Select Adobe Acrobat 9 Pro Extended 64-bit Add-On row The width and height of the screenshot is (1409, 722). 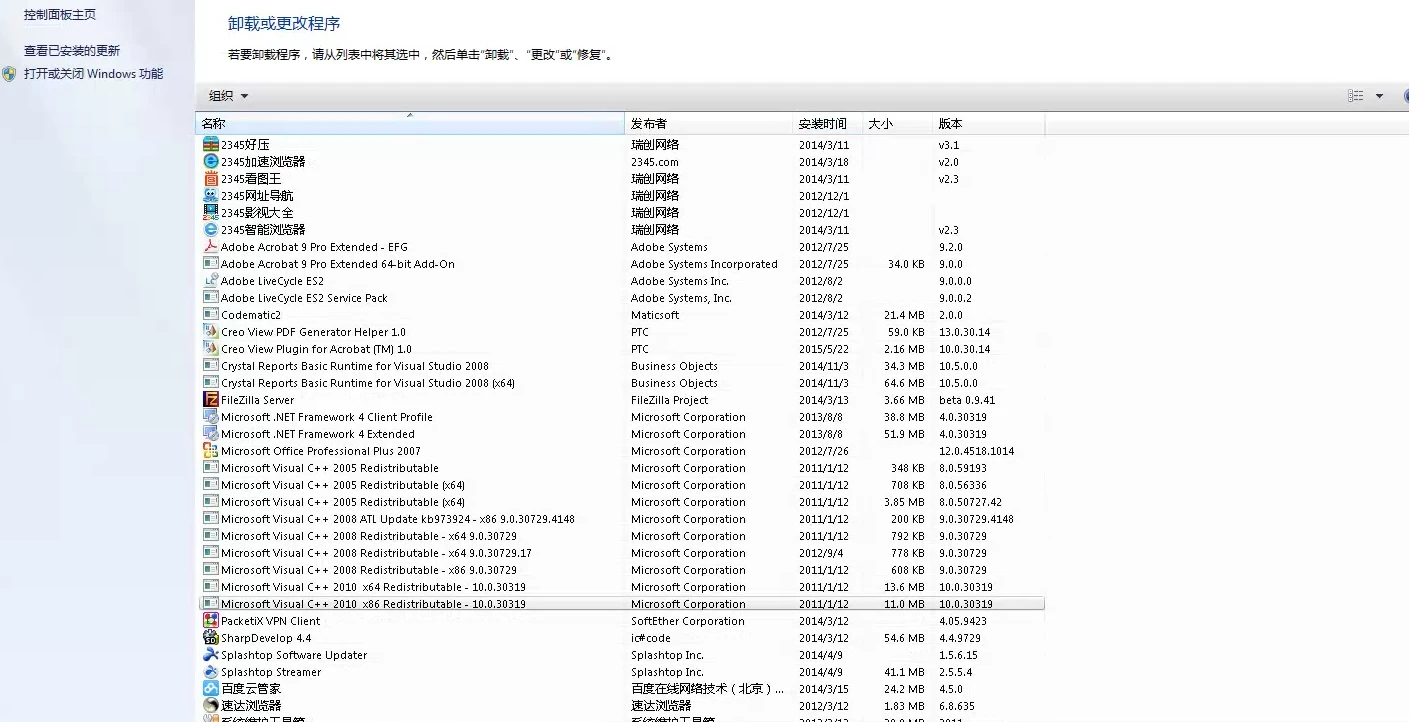(x=620, y=264)
